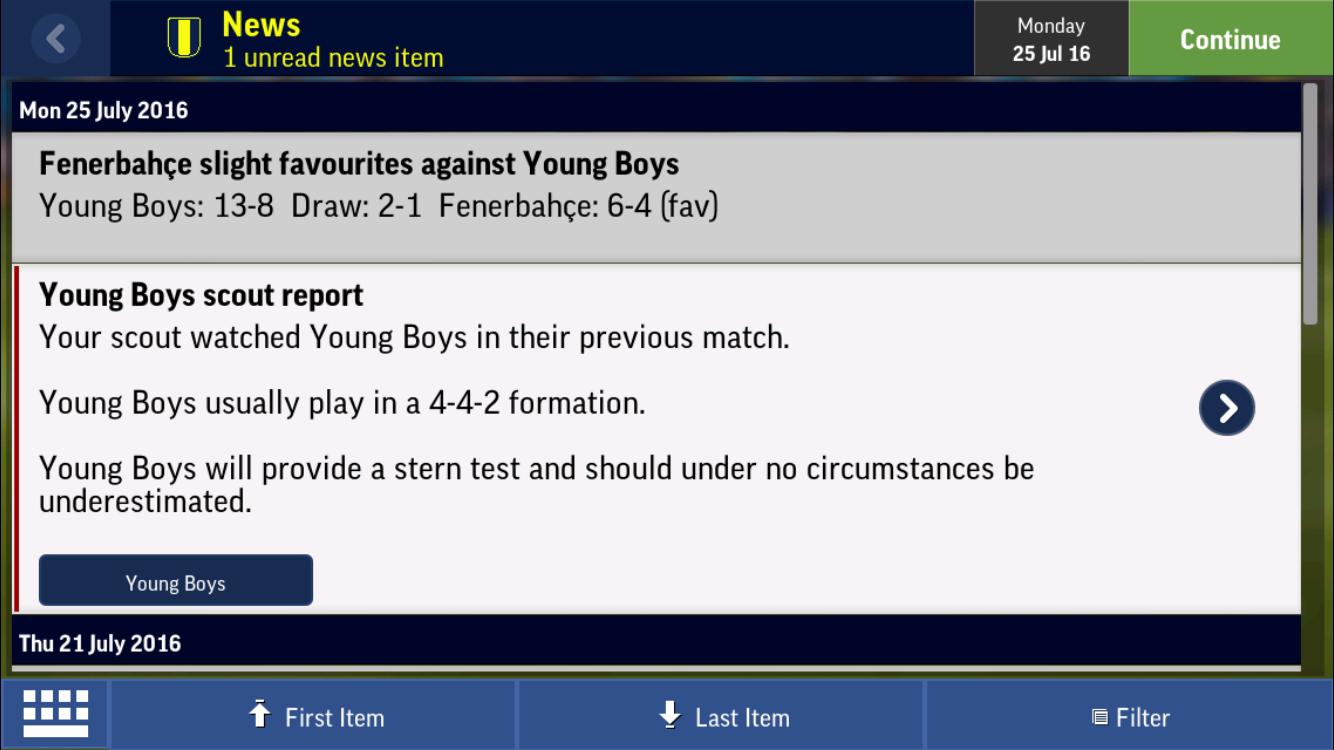
Task: Click the yellow club shield badge
Action: tap(184, 38)
